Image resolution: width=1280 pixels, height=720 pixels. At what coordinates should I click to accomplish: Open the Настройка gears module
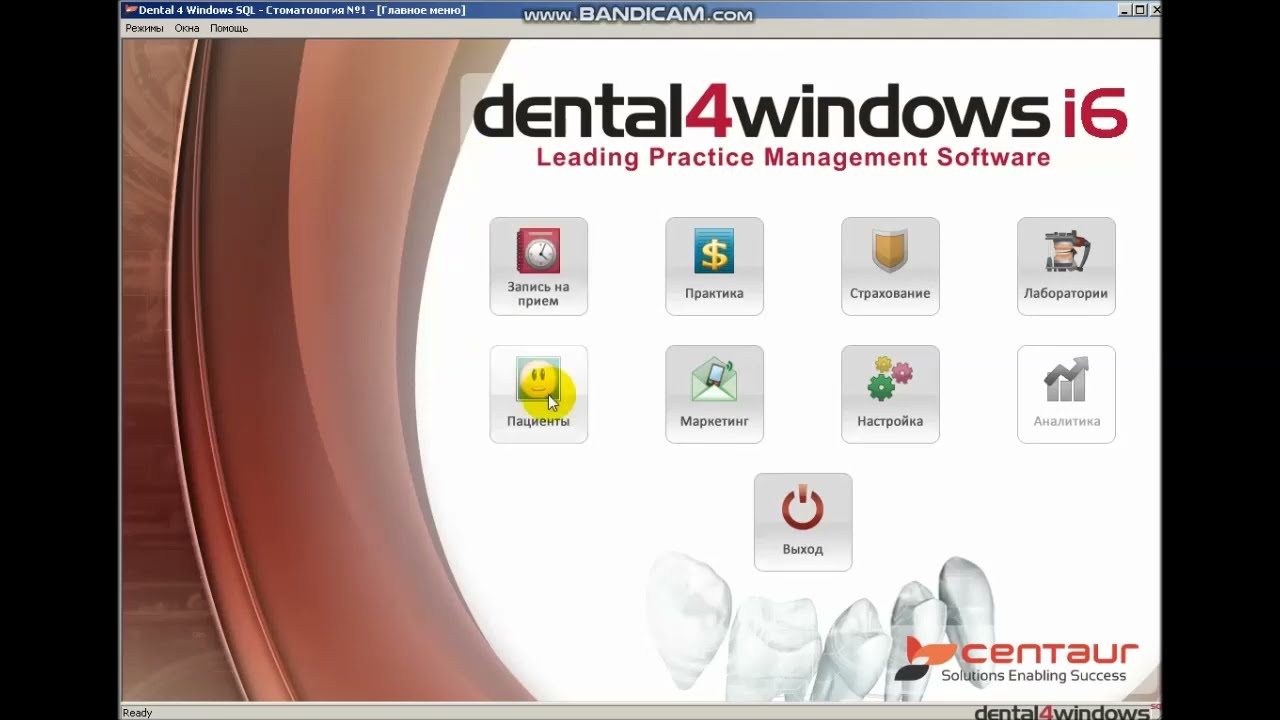[890, 394]
